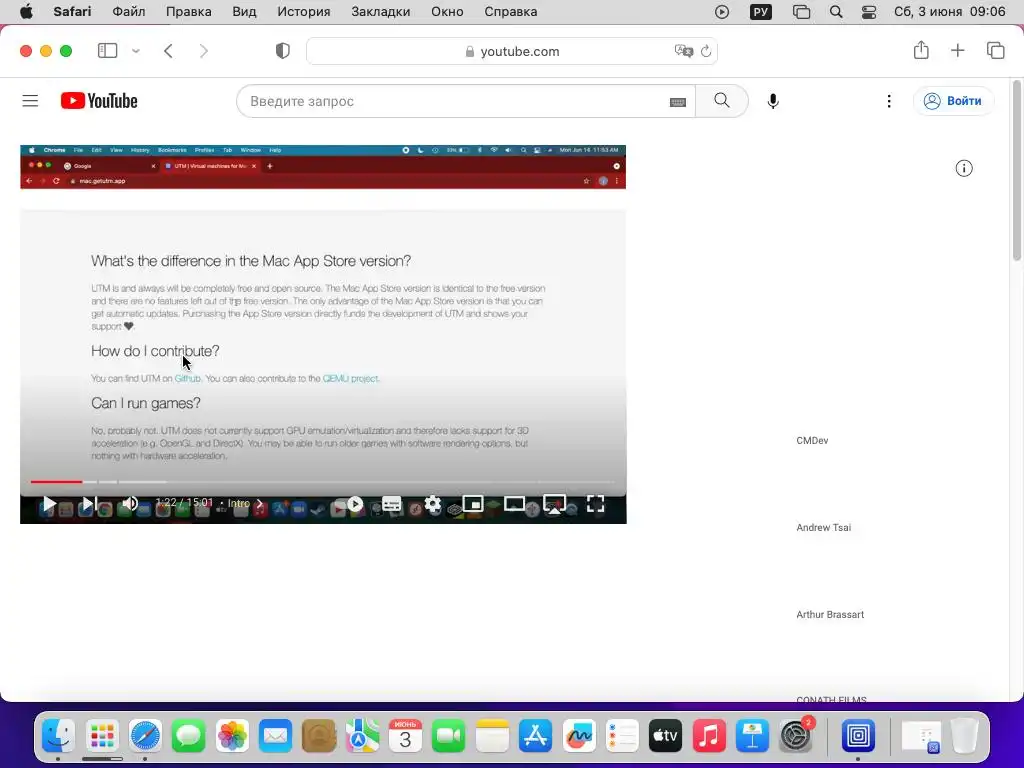Open Messages from the Dock
1024x768 pixels.
(189, 737)
